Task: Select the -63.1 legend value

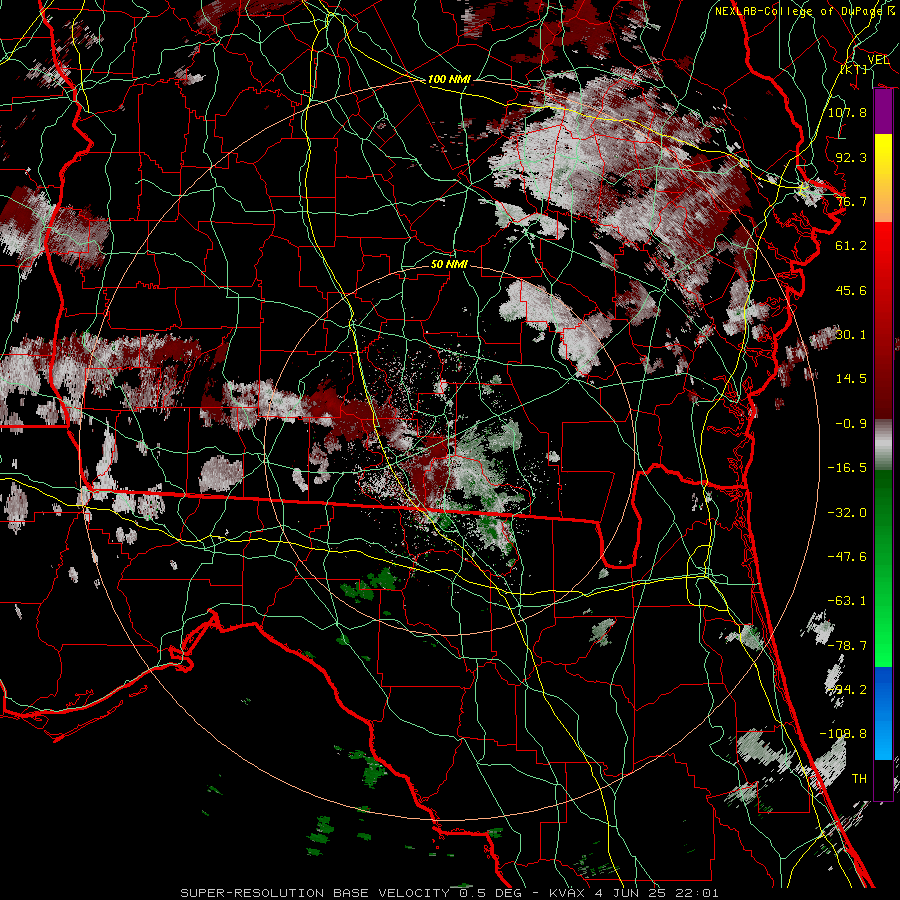Action: [x=847, y=600]
